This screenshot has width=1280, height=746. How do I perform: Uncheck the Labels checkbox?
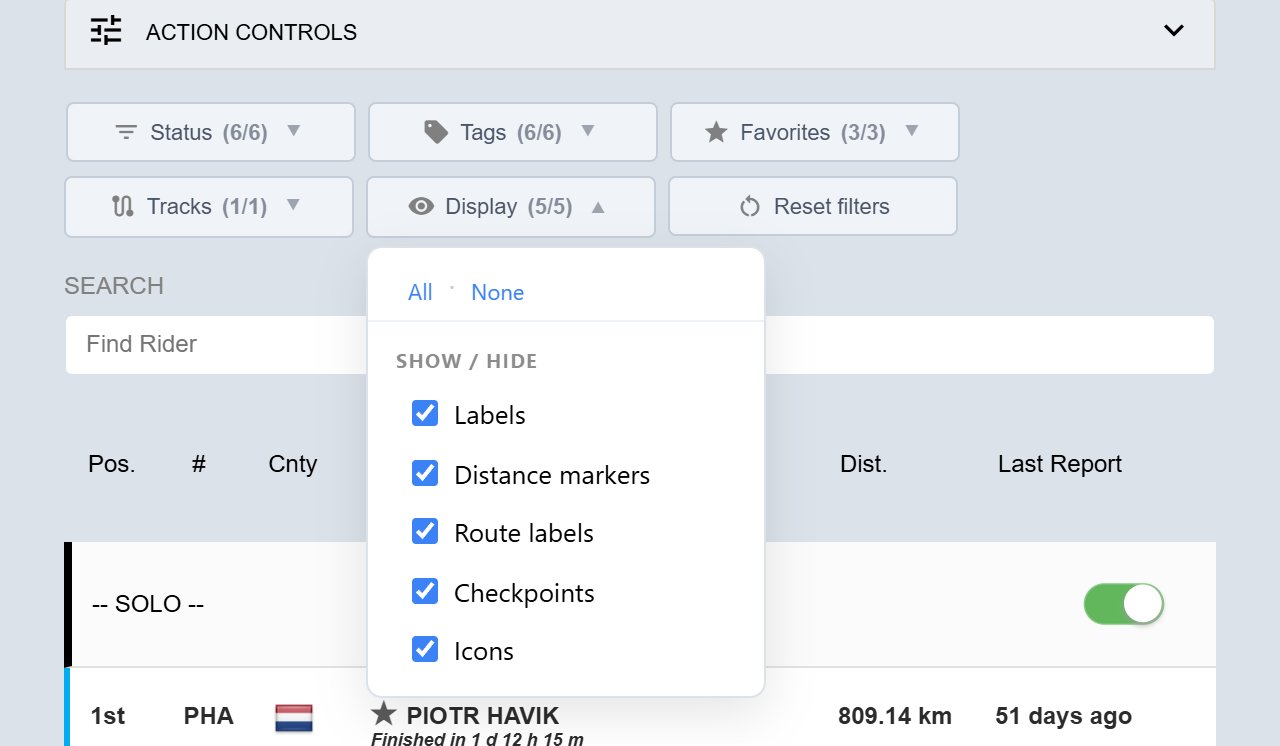tap(425, 413)
